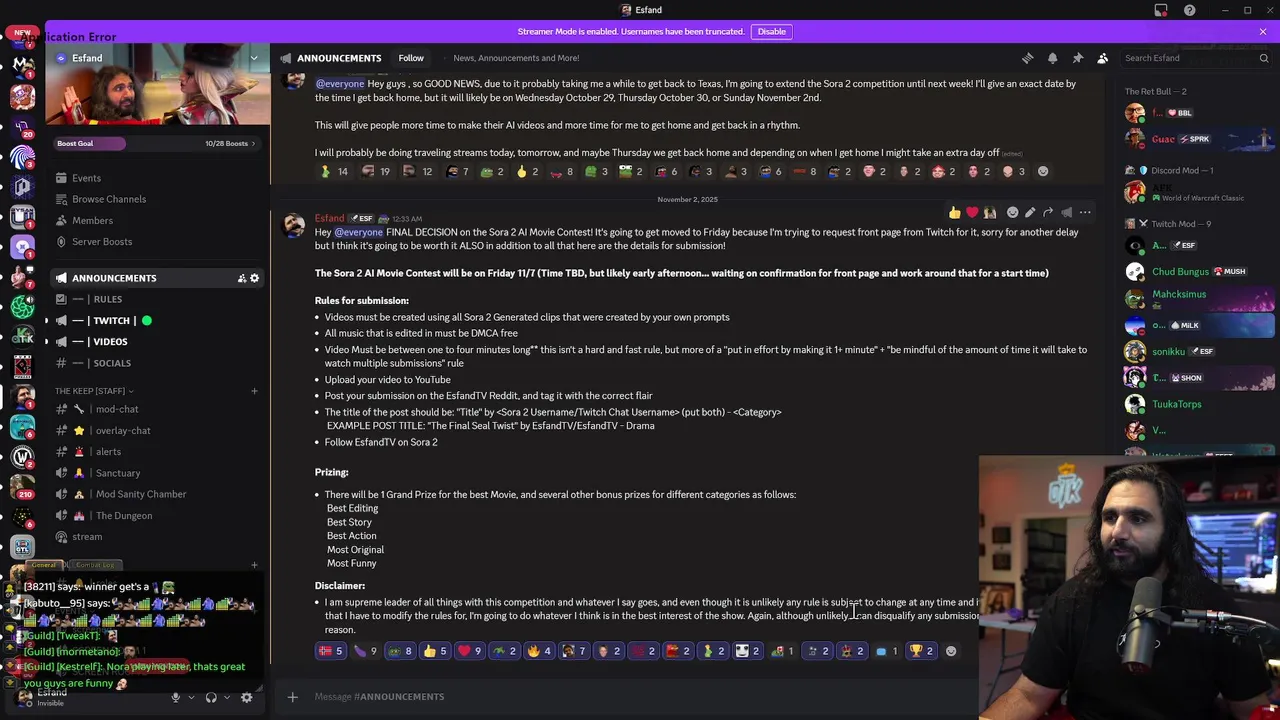Join The Dungeon voice channel
The height and width of the screenshot is (720, 1280).
tap(158, 515)
